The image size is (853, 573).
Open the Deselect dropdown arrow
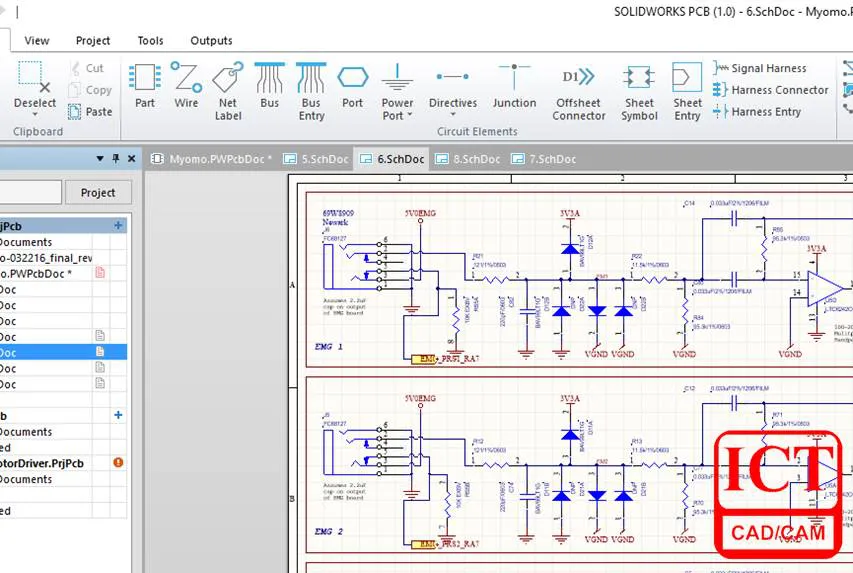tap(35, 114)
